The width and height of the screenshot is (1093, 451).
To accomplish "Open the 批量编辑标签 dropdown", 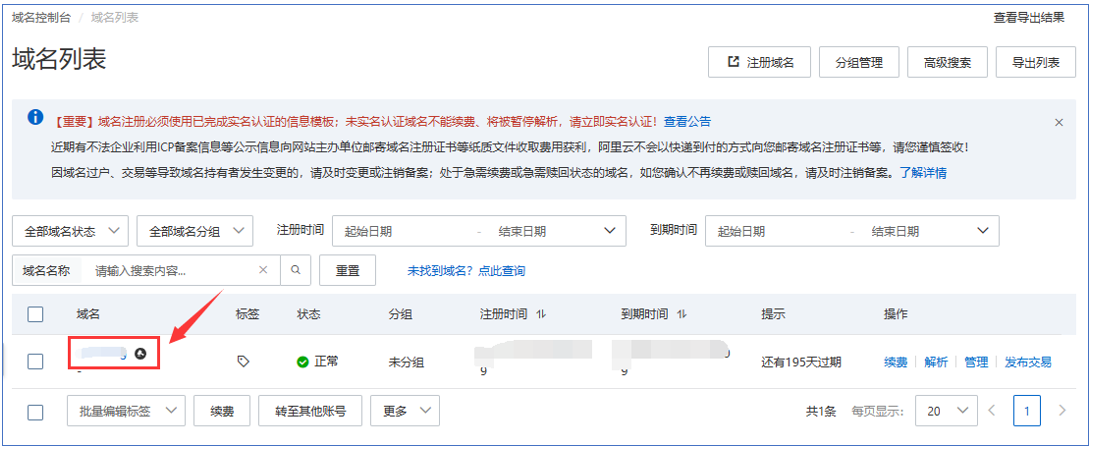I will (x=126, y=411).
